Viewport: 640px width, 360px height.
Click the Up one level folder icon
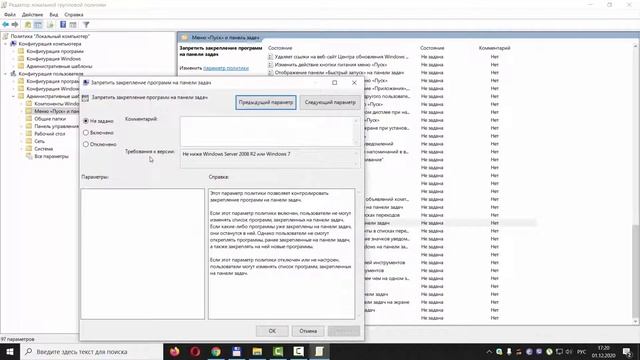(28, 25)
